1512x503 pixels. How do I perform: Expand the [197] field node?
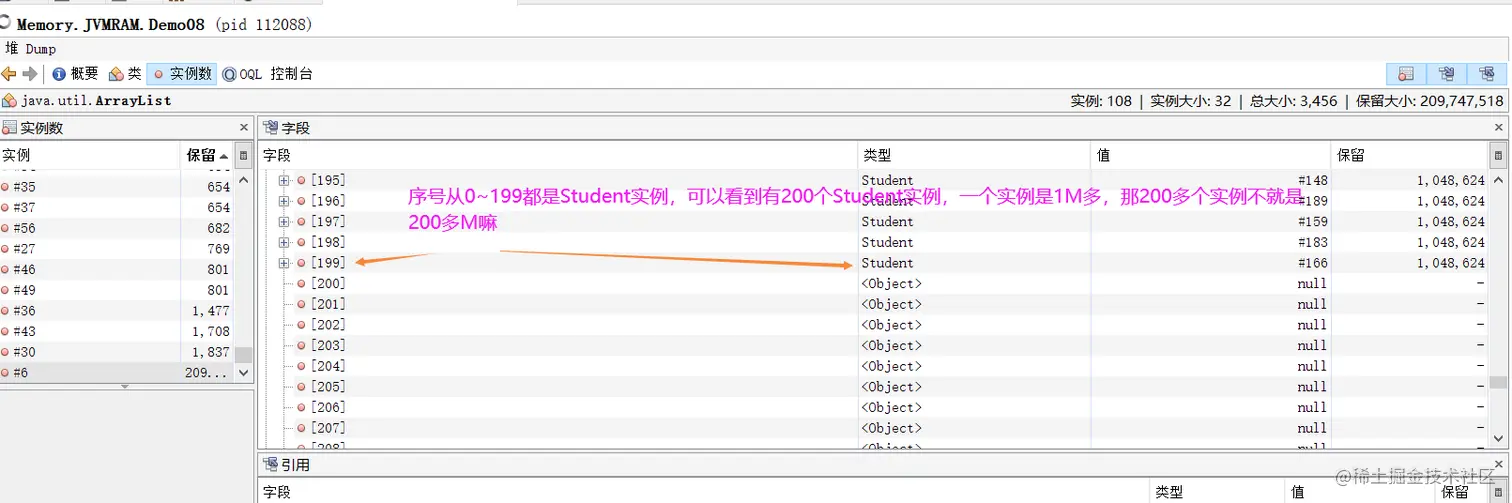[x=284, y=221]
